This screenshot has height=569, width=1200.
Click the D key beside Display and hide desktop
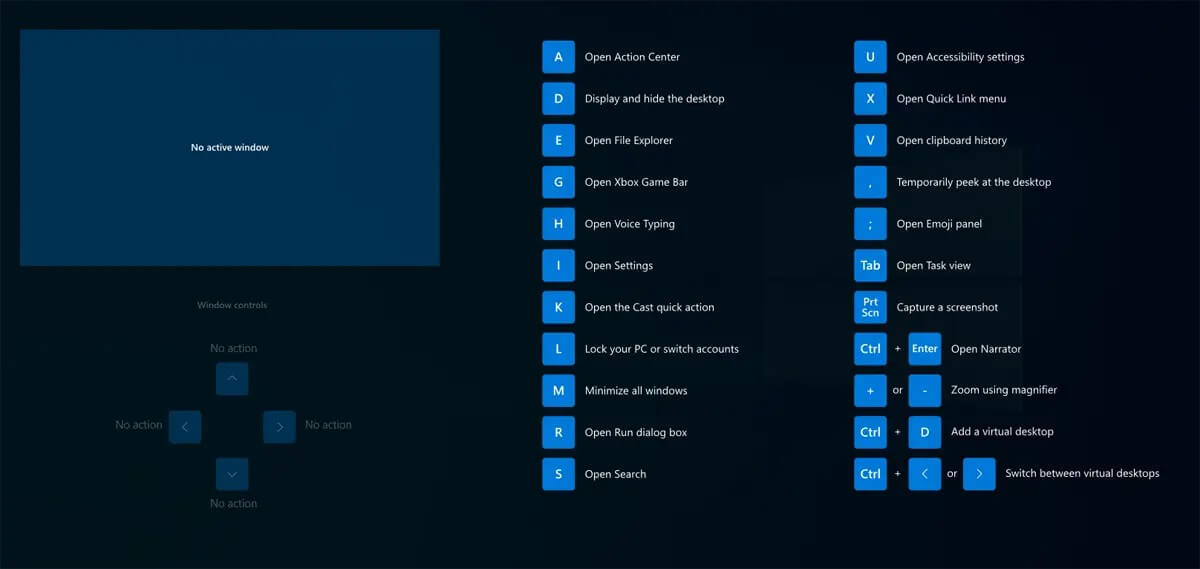click(558, 99)
